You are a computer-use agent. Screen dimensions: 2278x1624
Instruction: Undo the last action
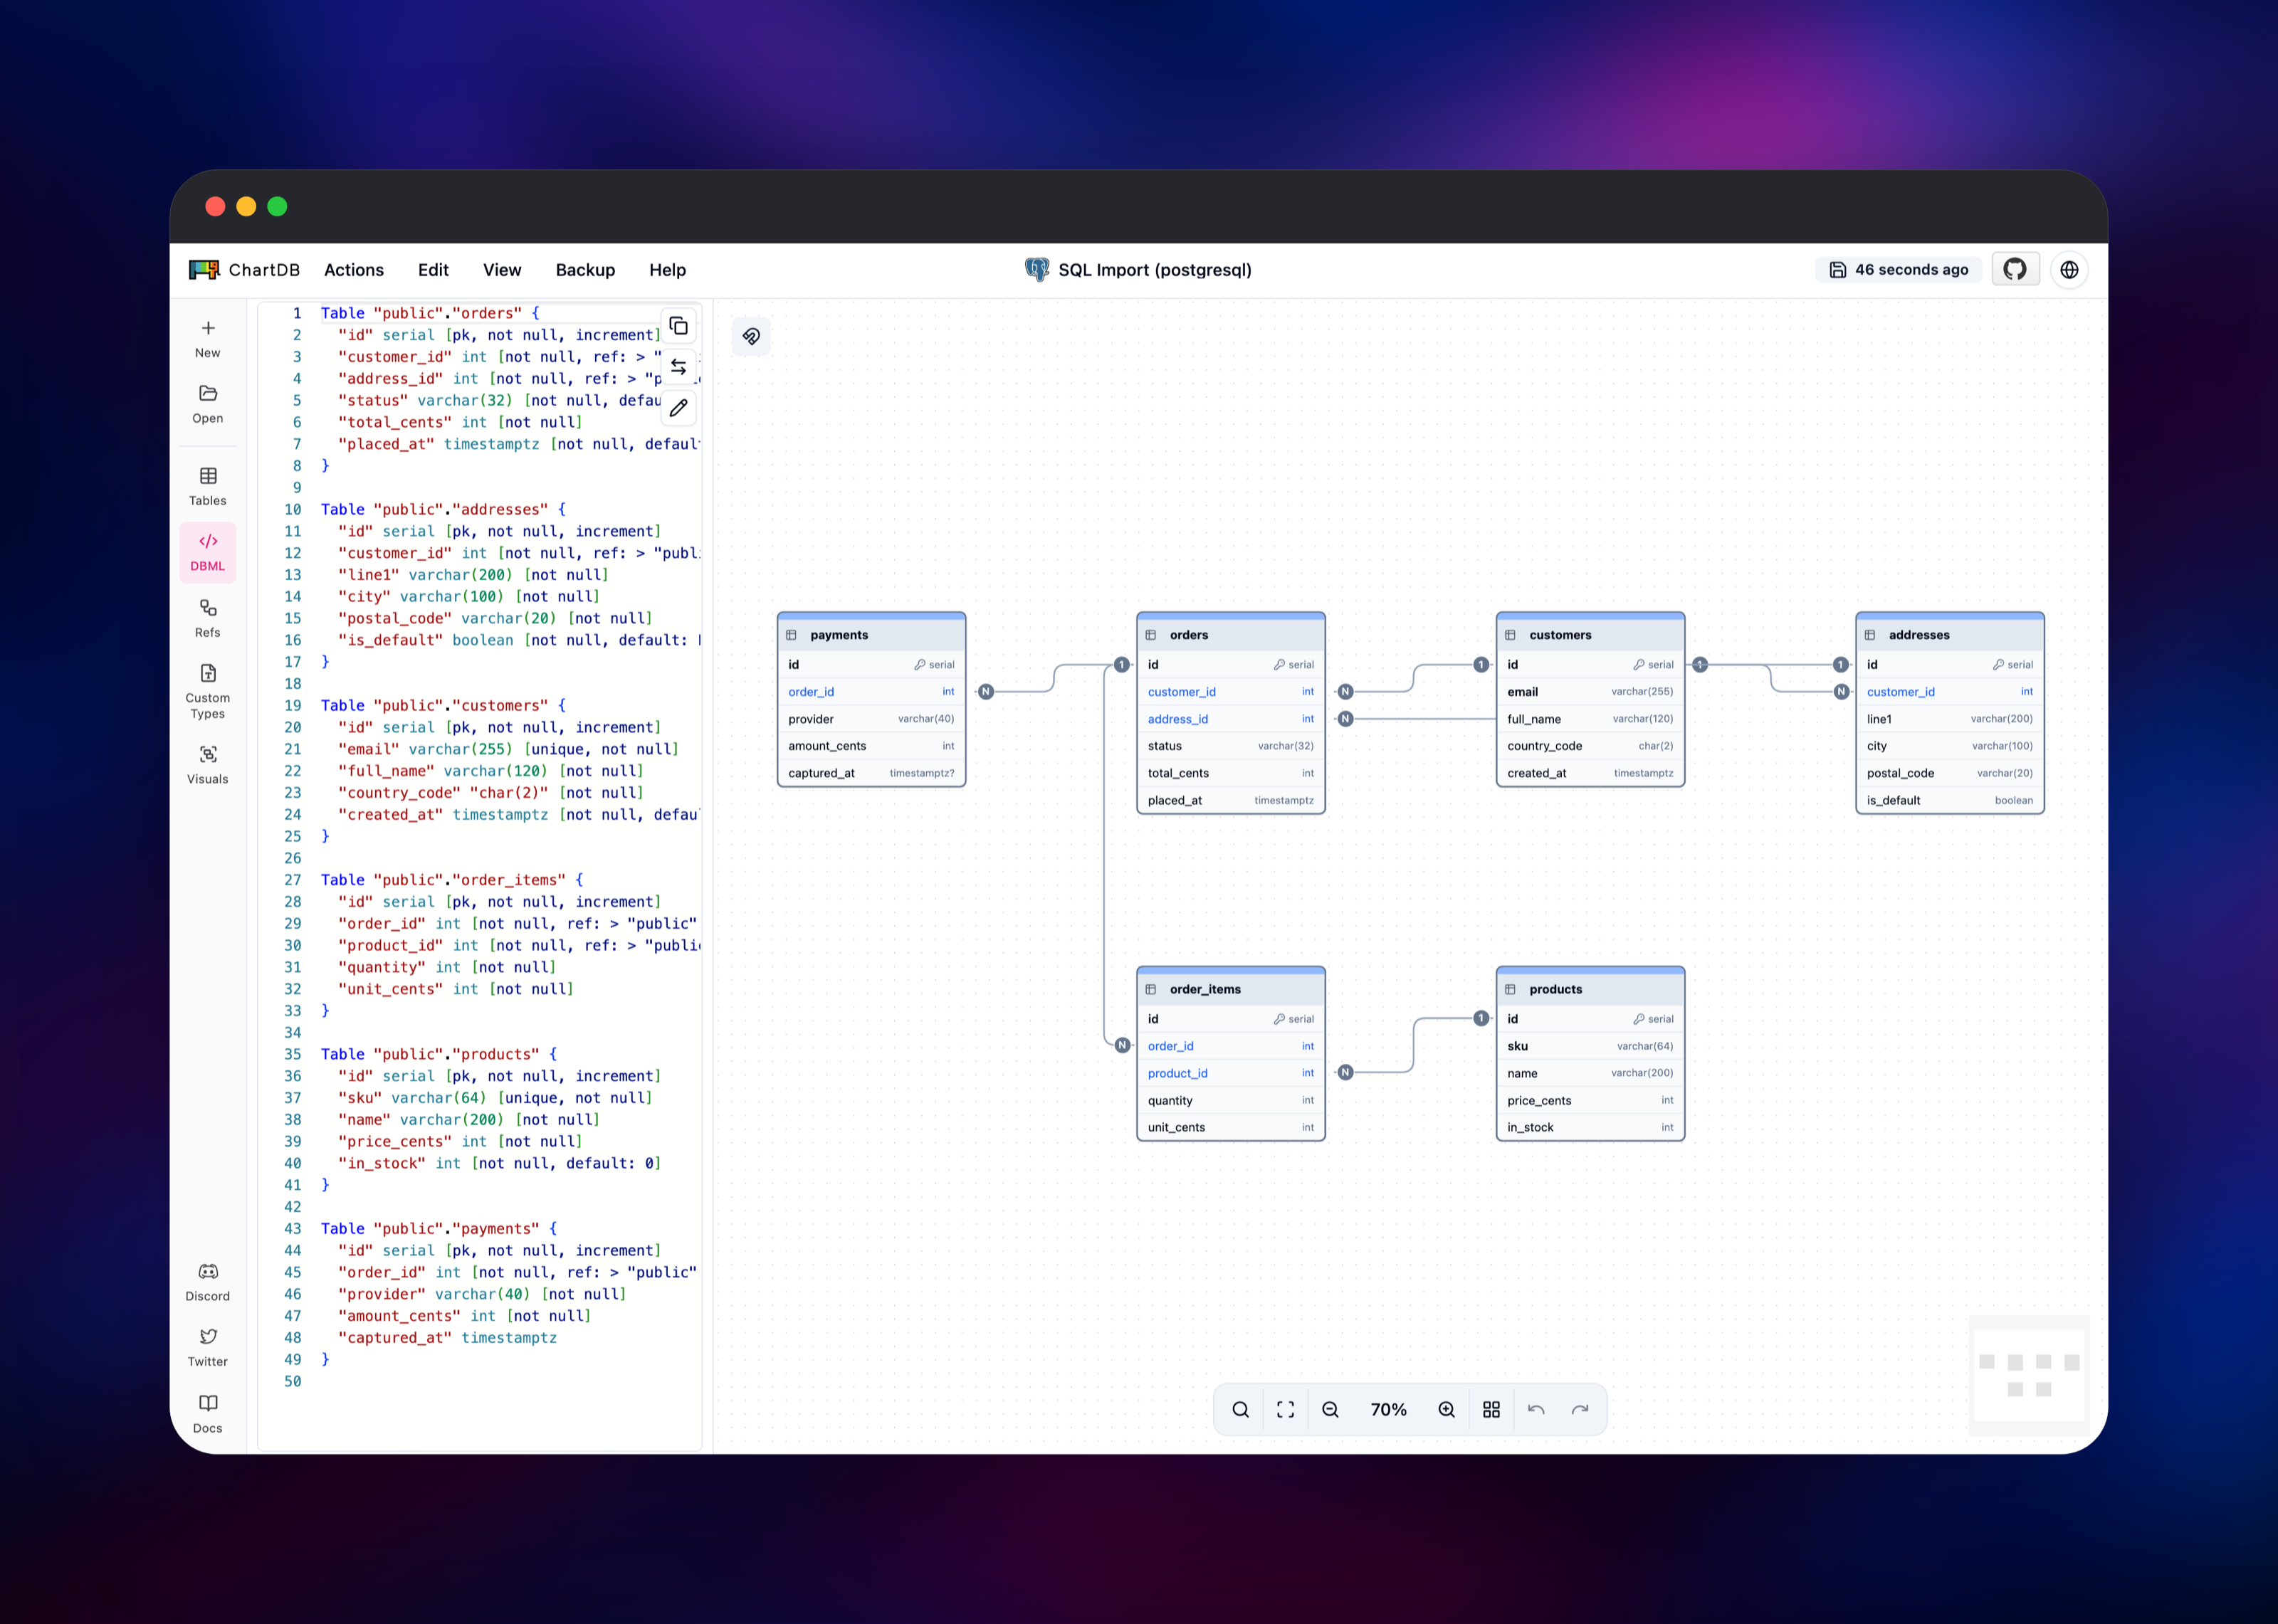click(x=1536, y=1409)
